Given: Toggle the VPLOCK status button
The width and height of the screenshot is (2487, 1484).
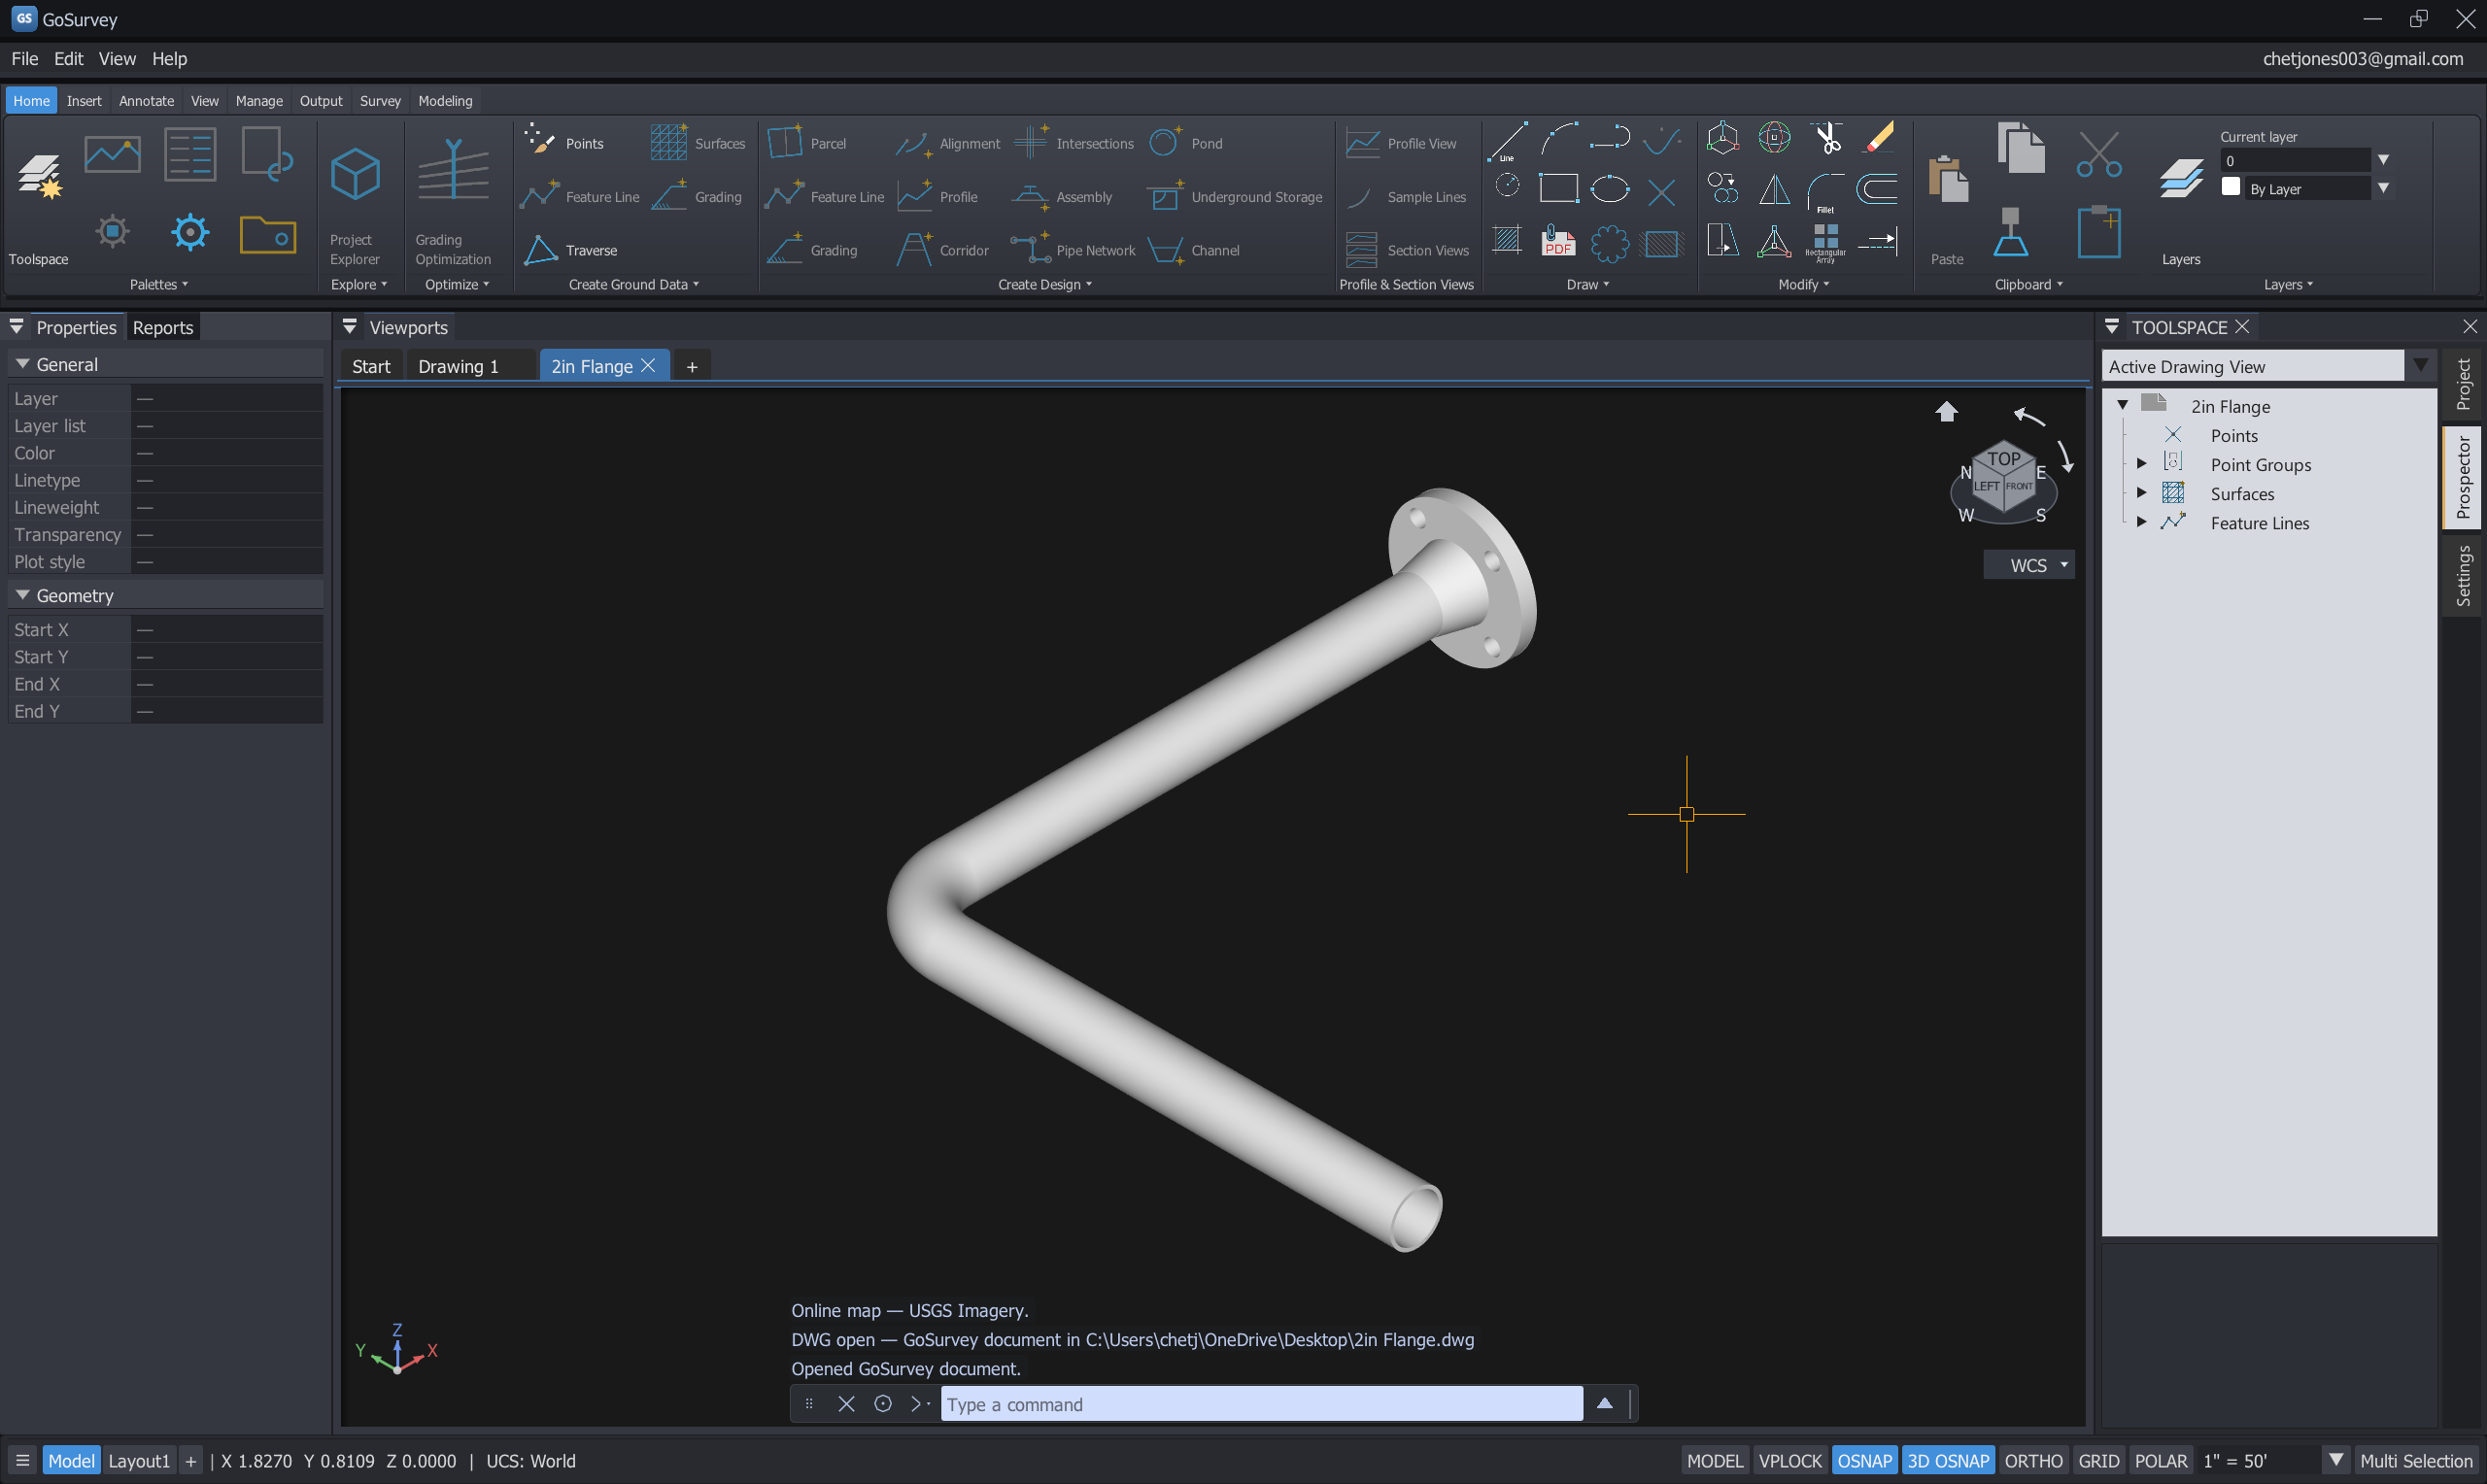Looking at the screenshot, I should (1790, 1460).
